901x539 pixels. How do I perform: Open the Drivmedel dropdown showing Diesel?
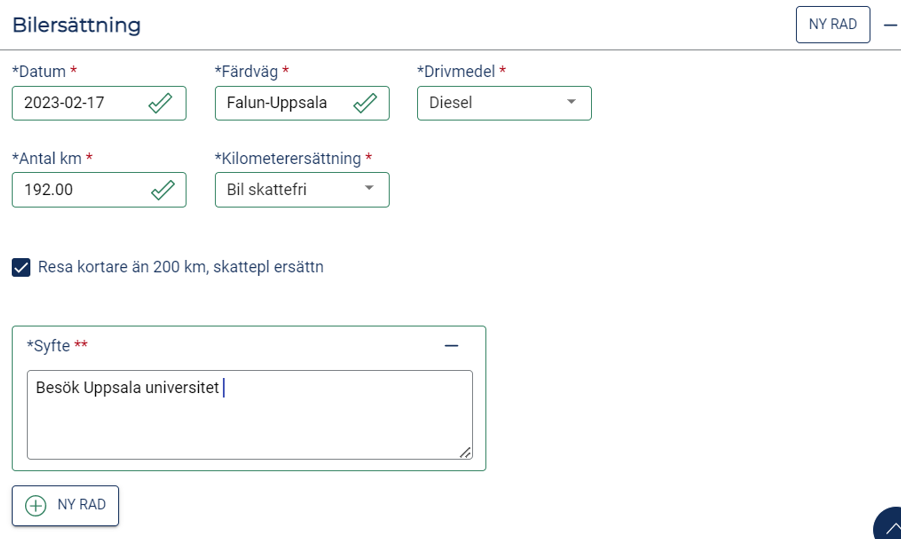(504, 103)
